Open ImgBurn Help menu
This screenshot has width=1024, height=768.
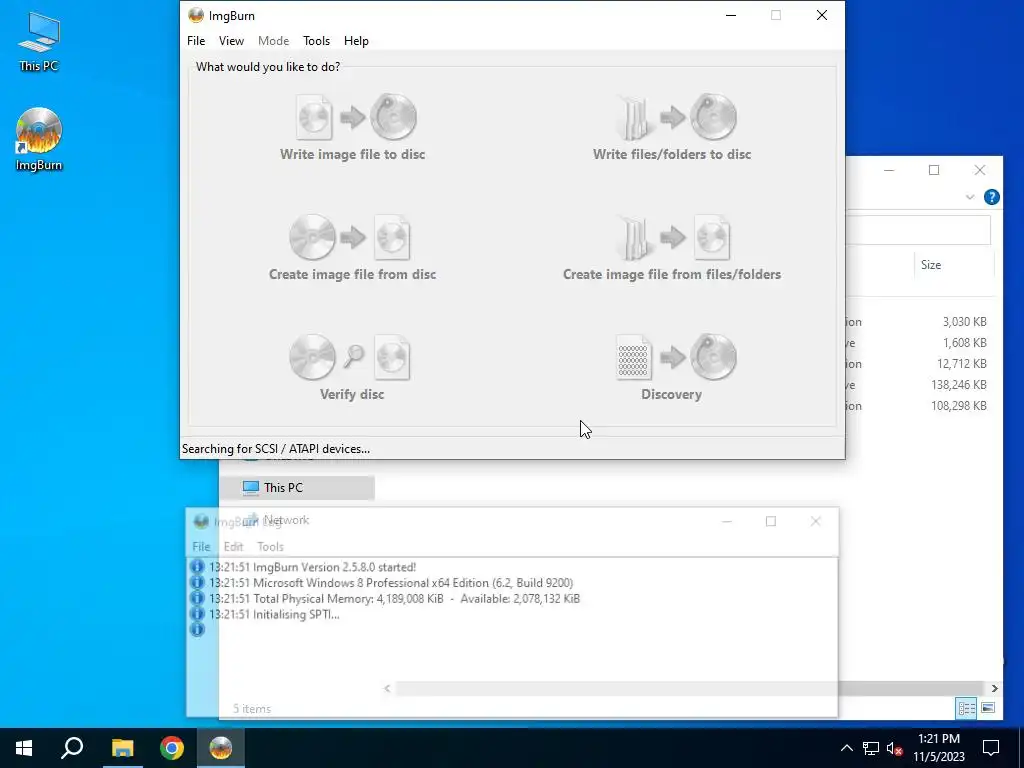[356, 40]
